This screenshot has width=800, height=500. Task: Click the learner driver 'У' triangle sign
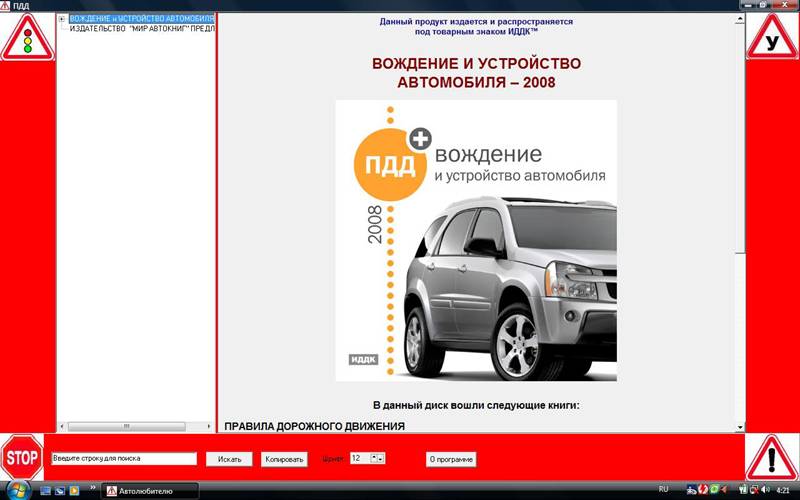click(772, 37)
